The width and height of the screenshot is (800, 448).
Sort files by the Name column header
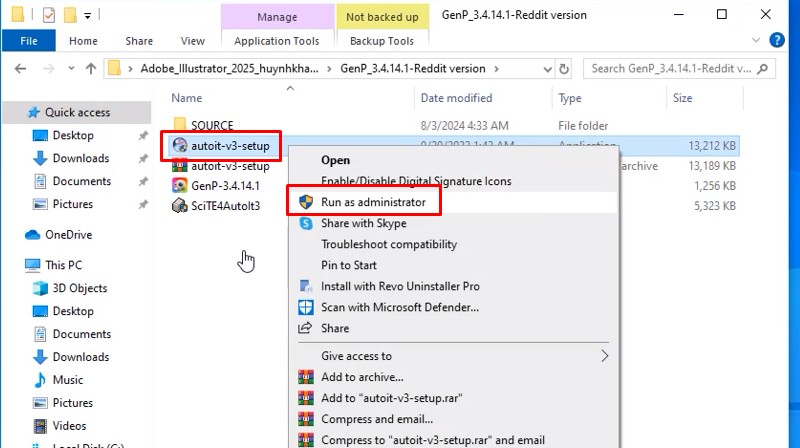tap(187, 98)
